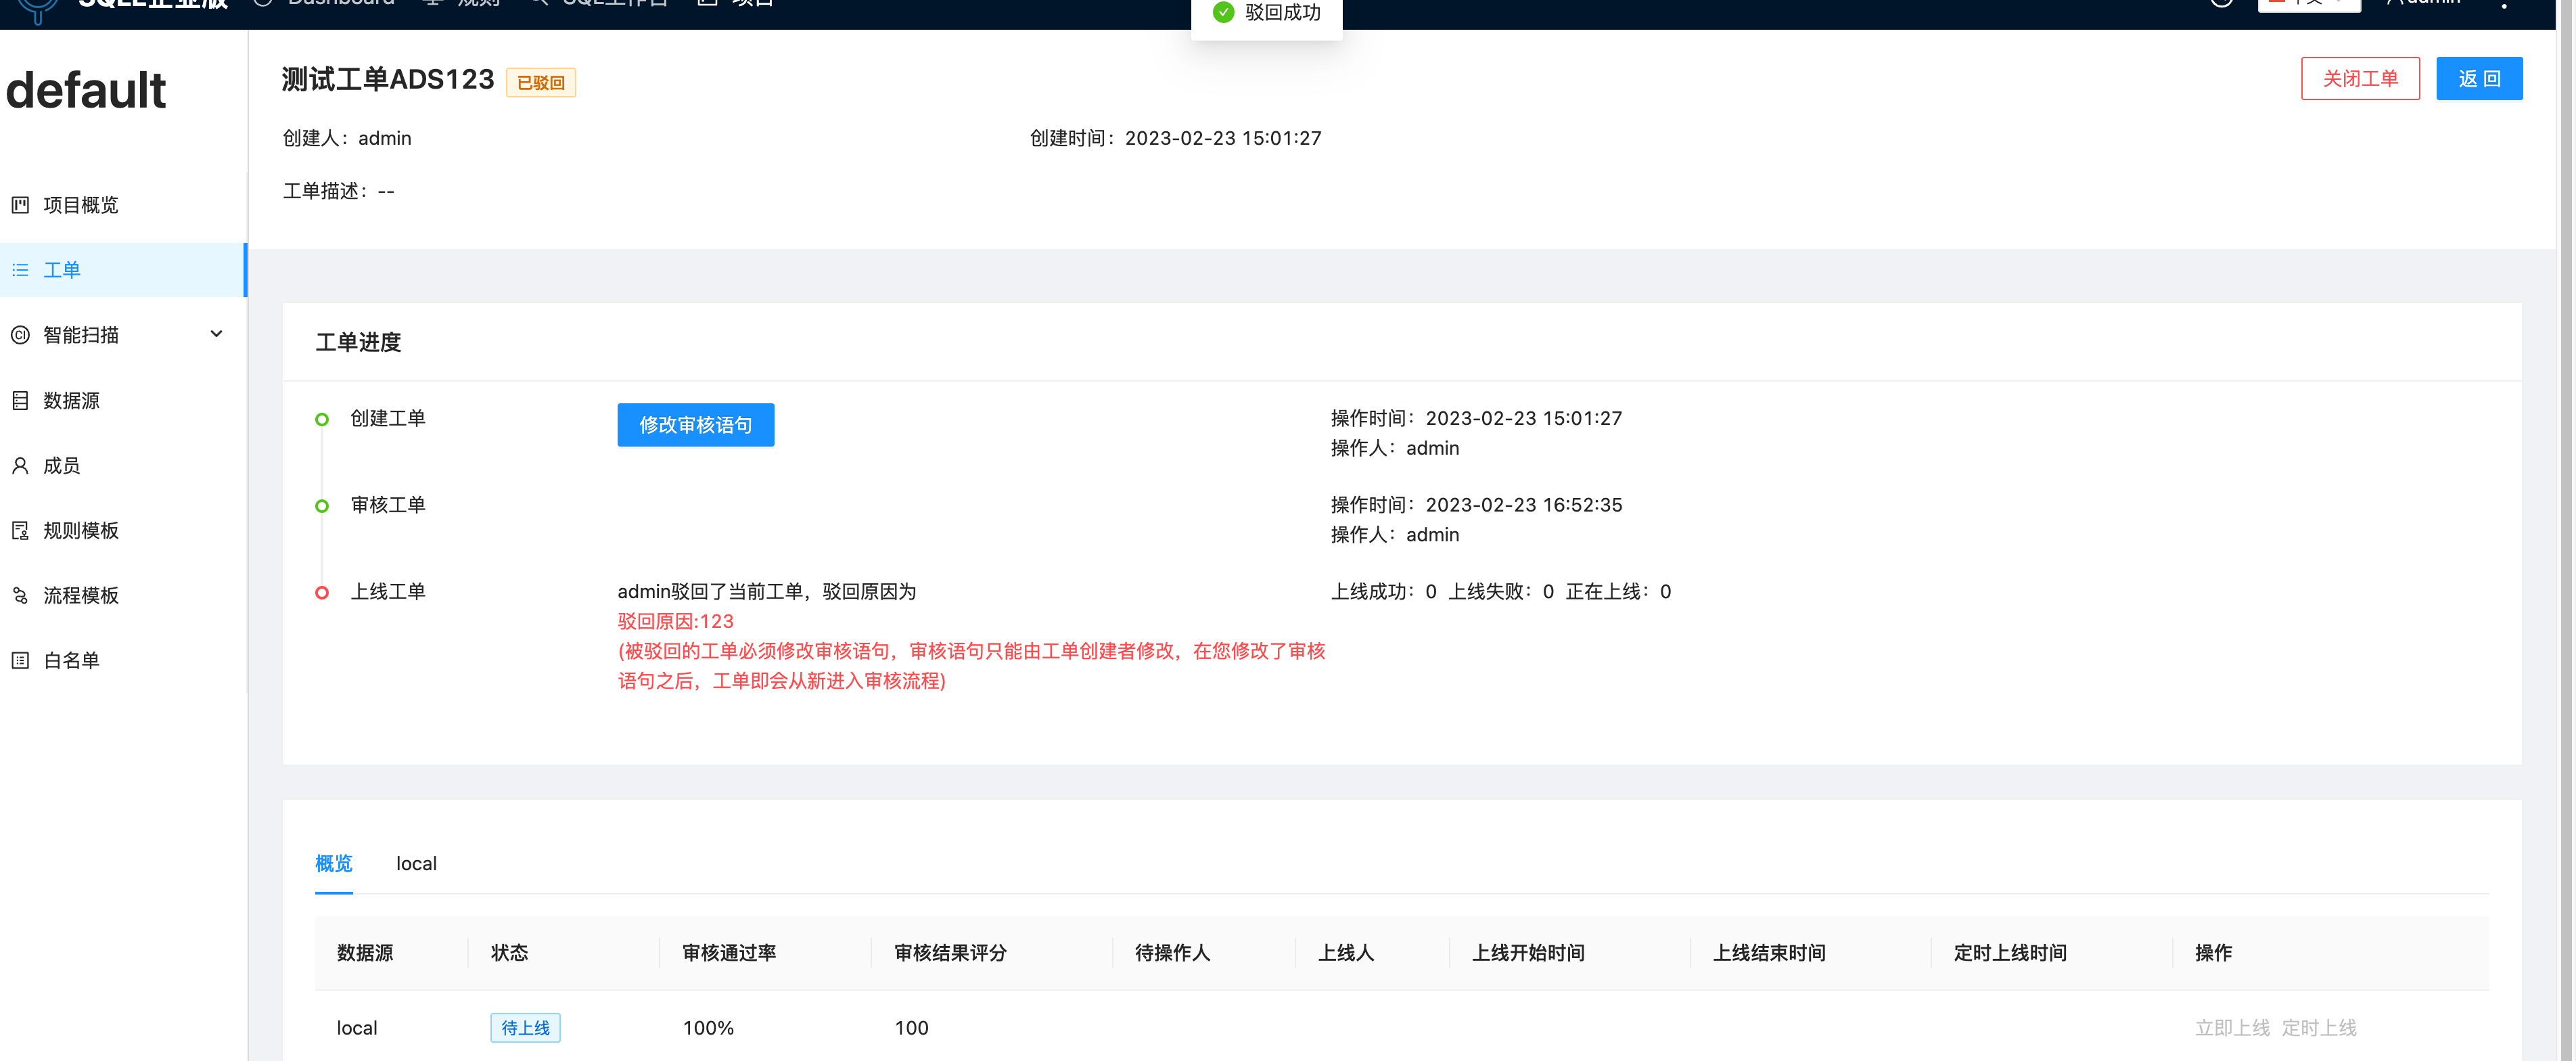The width and height of the screenshot is (2576, 1061).
Task: Click the admin user icon top right
Action: coord(2395,3)
